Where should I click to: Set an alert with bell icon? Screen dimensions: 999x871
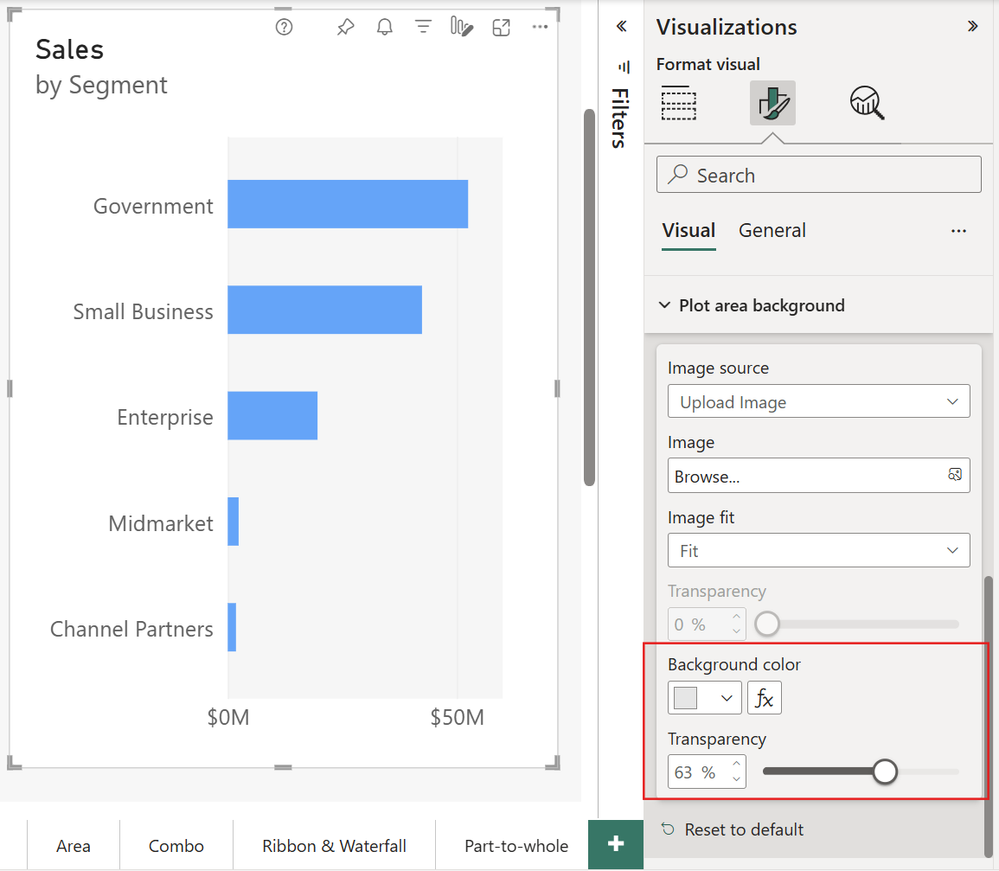pos(384,27)
